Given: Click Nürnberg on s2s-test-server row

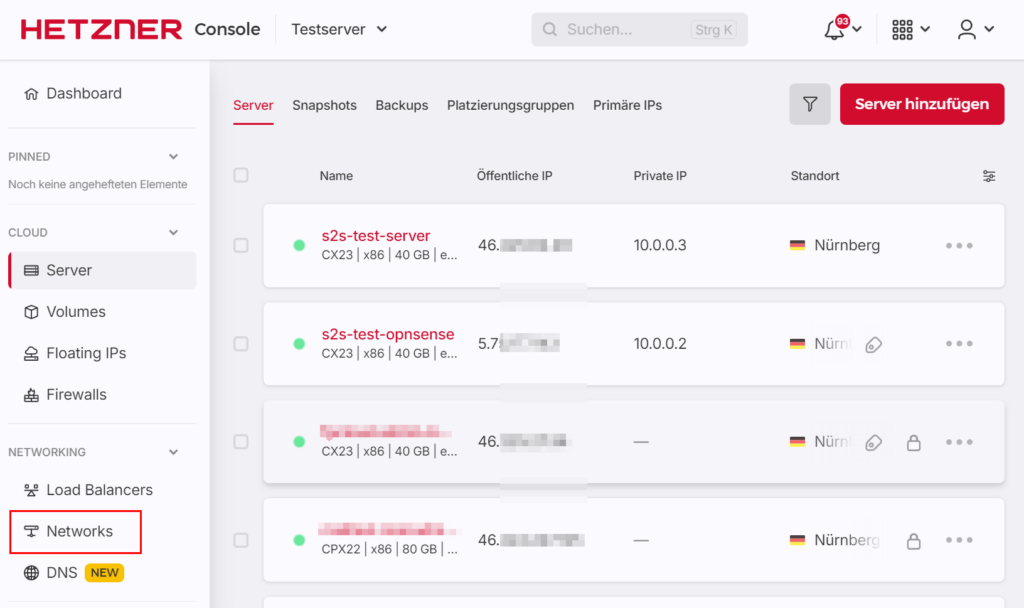Looking at the screenshot, I should [x=847, y=246].
